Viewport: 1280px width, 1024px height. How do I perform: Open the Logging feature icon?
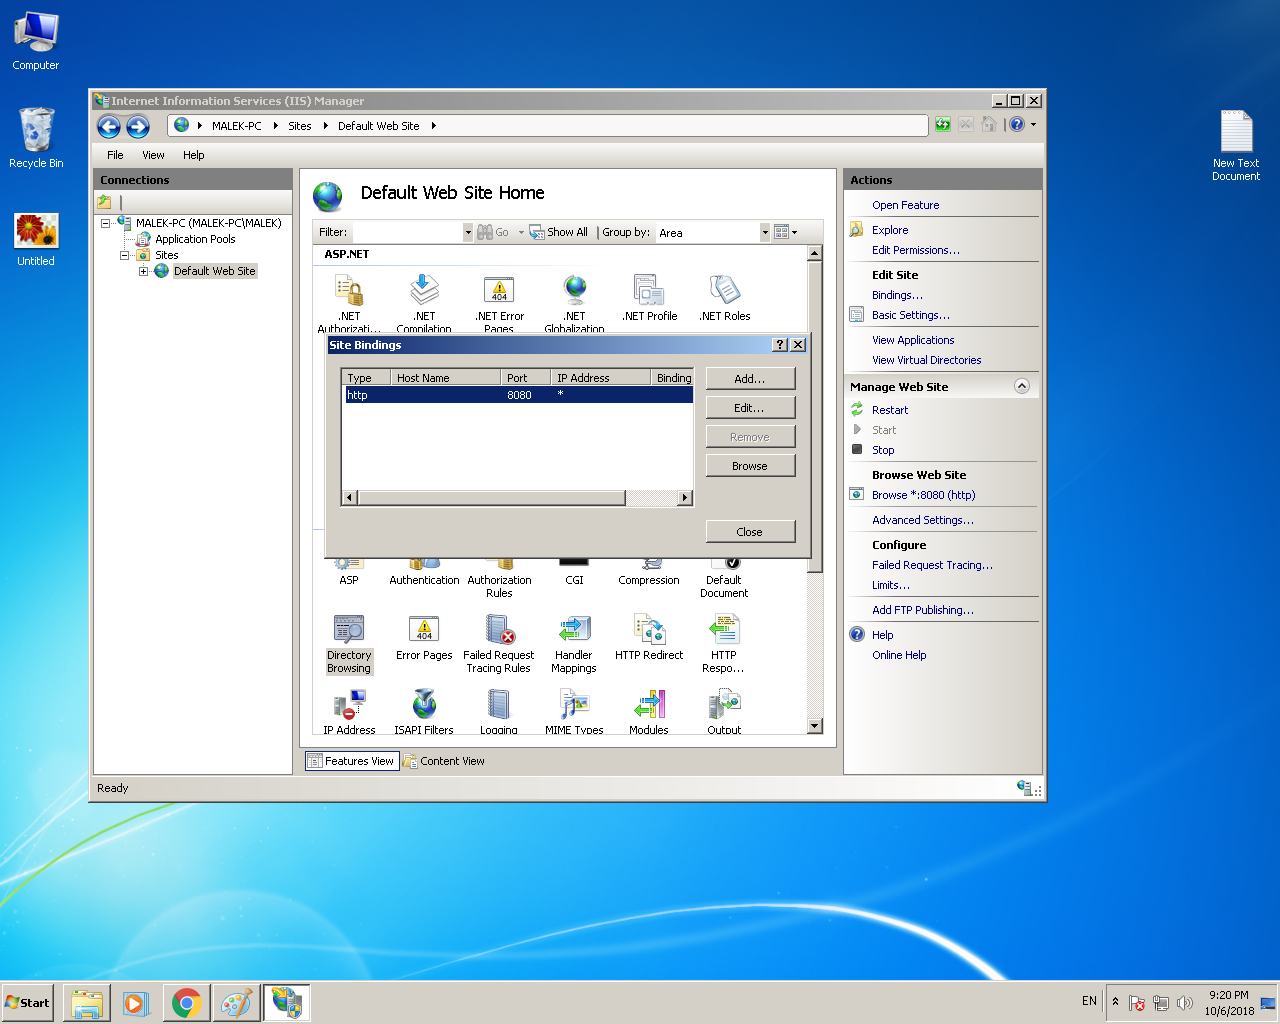click(499, 712)
